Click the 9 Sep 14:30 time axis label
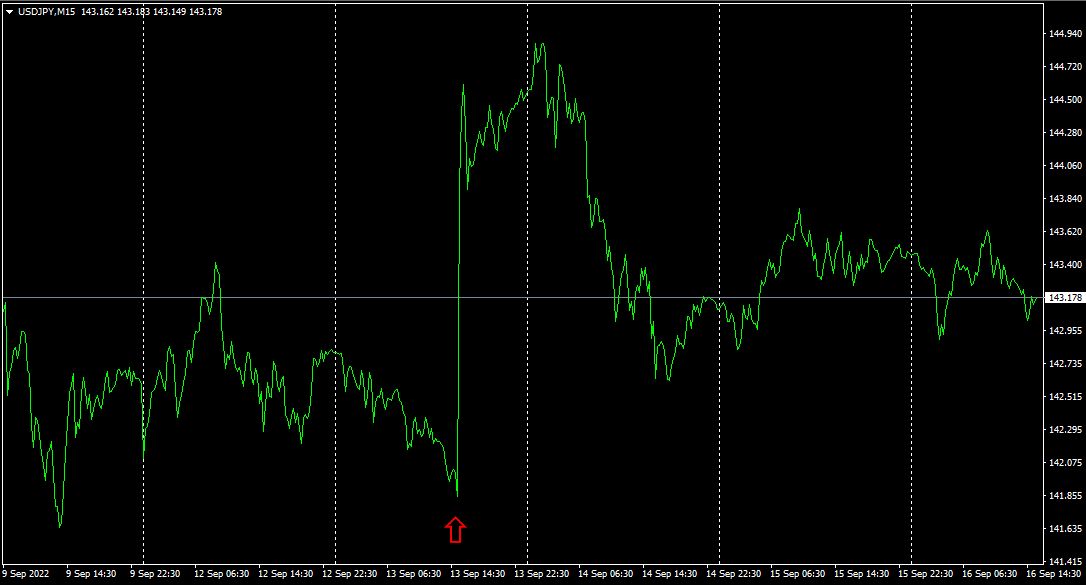The height and width of the screenshot is (585, 1086). (x=91, y=574)
